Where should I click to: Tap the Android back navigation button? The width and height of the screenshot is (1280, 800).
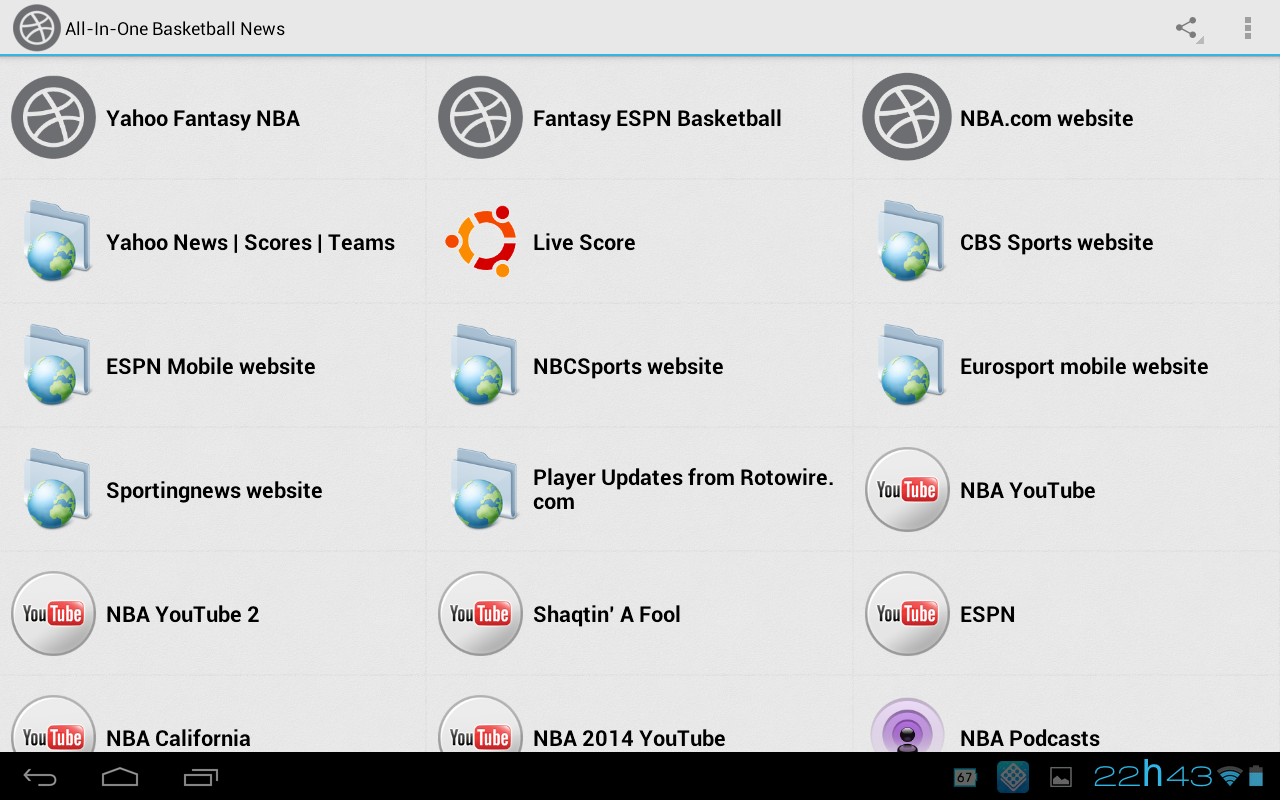40,777
